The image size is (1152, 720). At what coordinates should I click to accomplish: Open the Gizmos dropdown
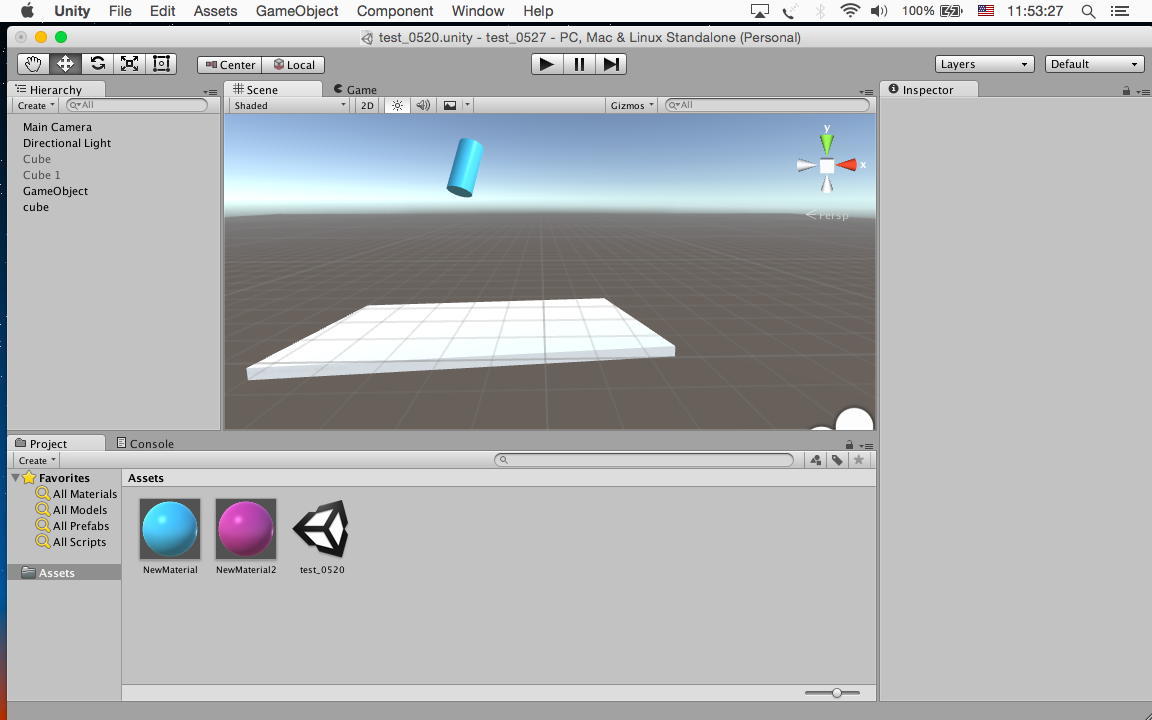(632, 105)
